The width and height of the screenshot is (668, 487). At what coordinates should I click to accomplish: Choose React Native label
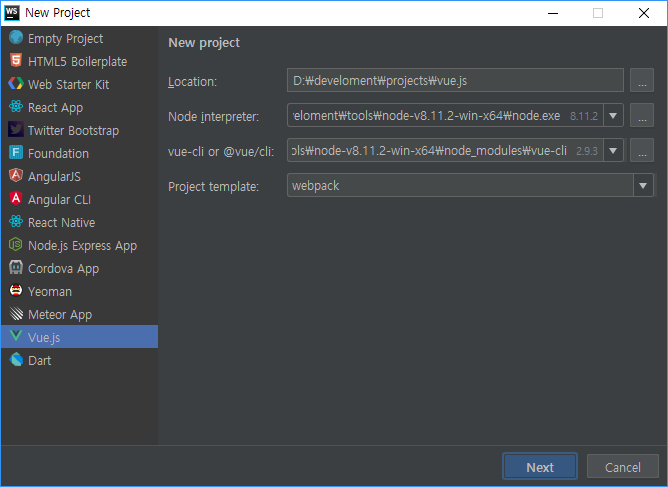[x=61, y=223]
